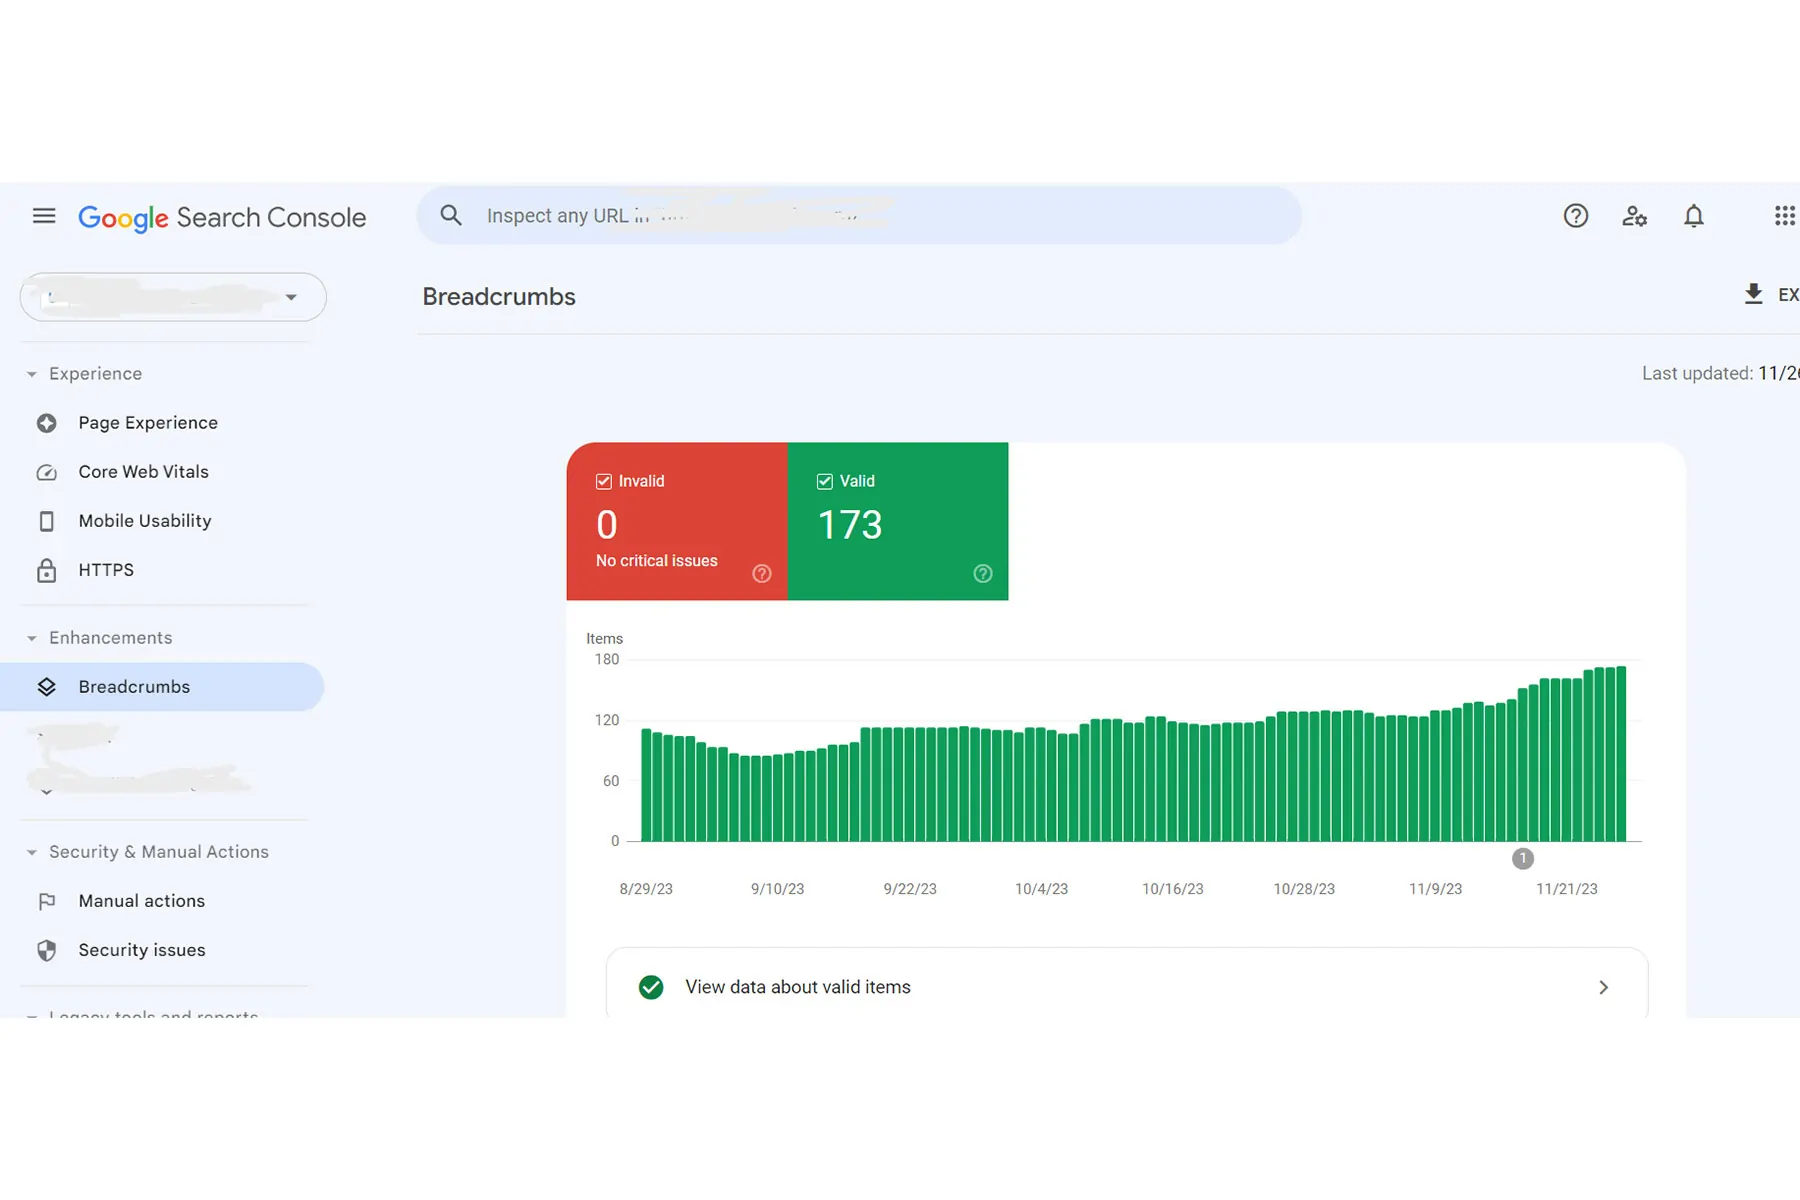
Task: Collapse the Experience section
Action: coord(32,374)
